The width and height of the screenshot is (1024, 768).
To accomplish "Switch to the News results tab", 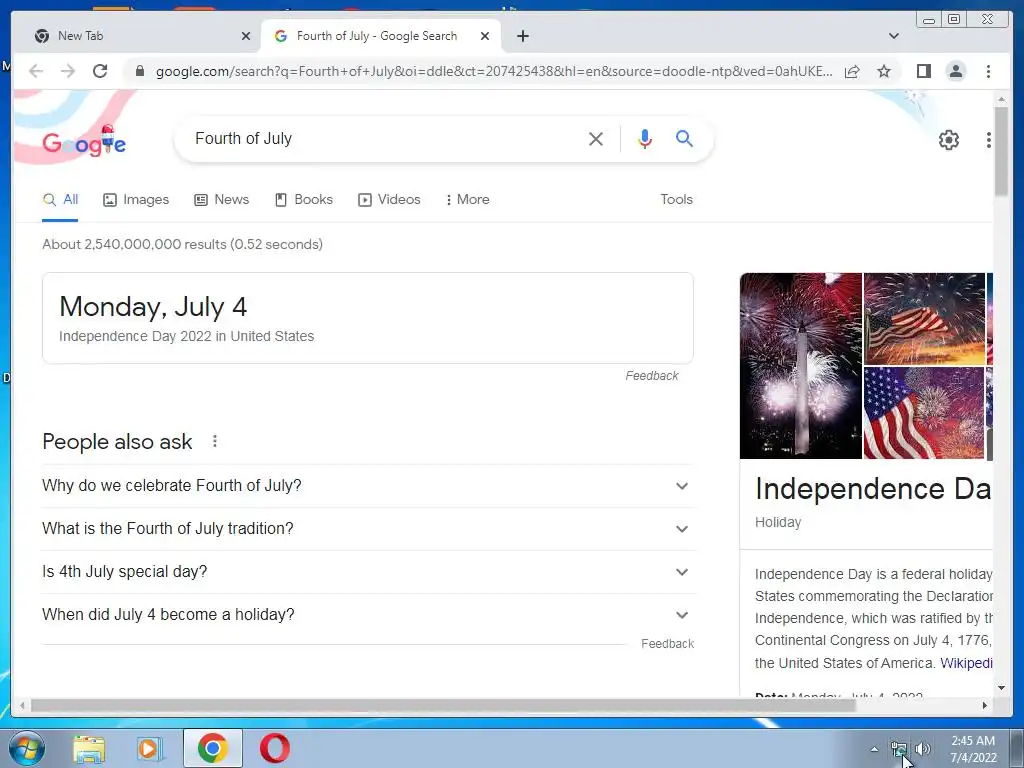I will [221, 200].
